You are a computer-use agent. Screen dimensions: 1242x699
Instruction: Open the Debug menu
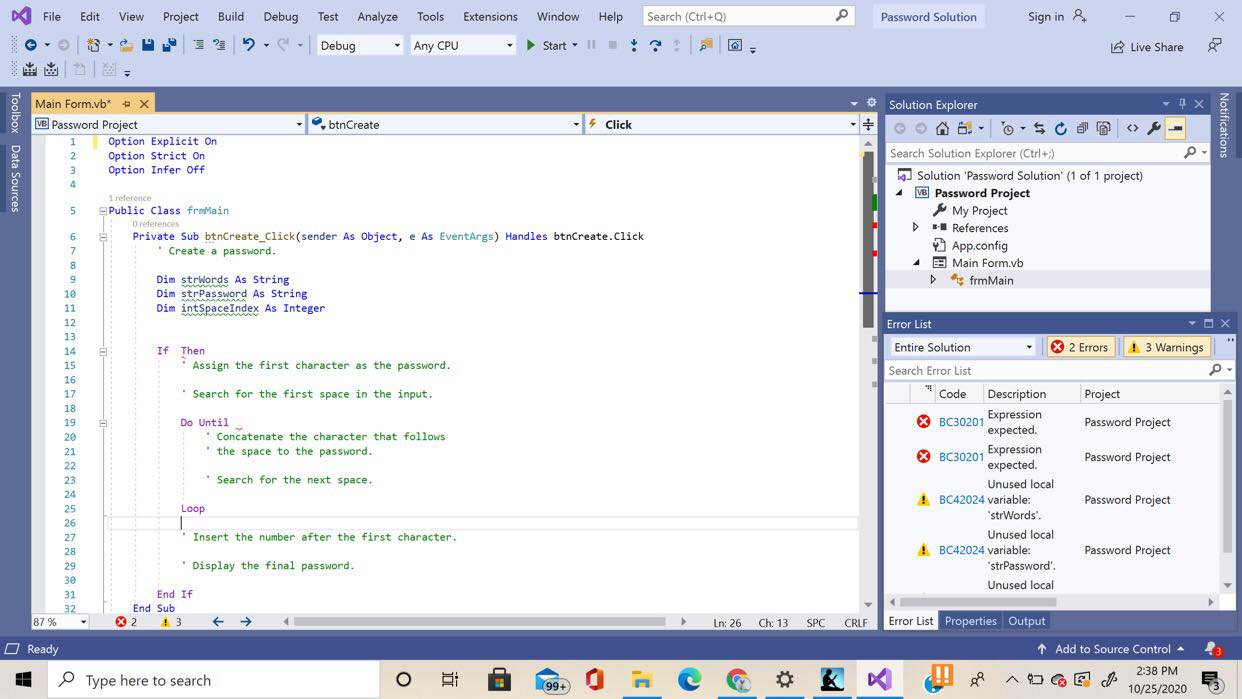(280, 16)
